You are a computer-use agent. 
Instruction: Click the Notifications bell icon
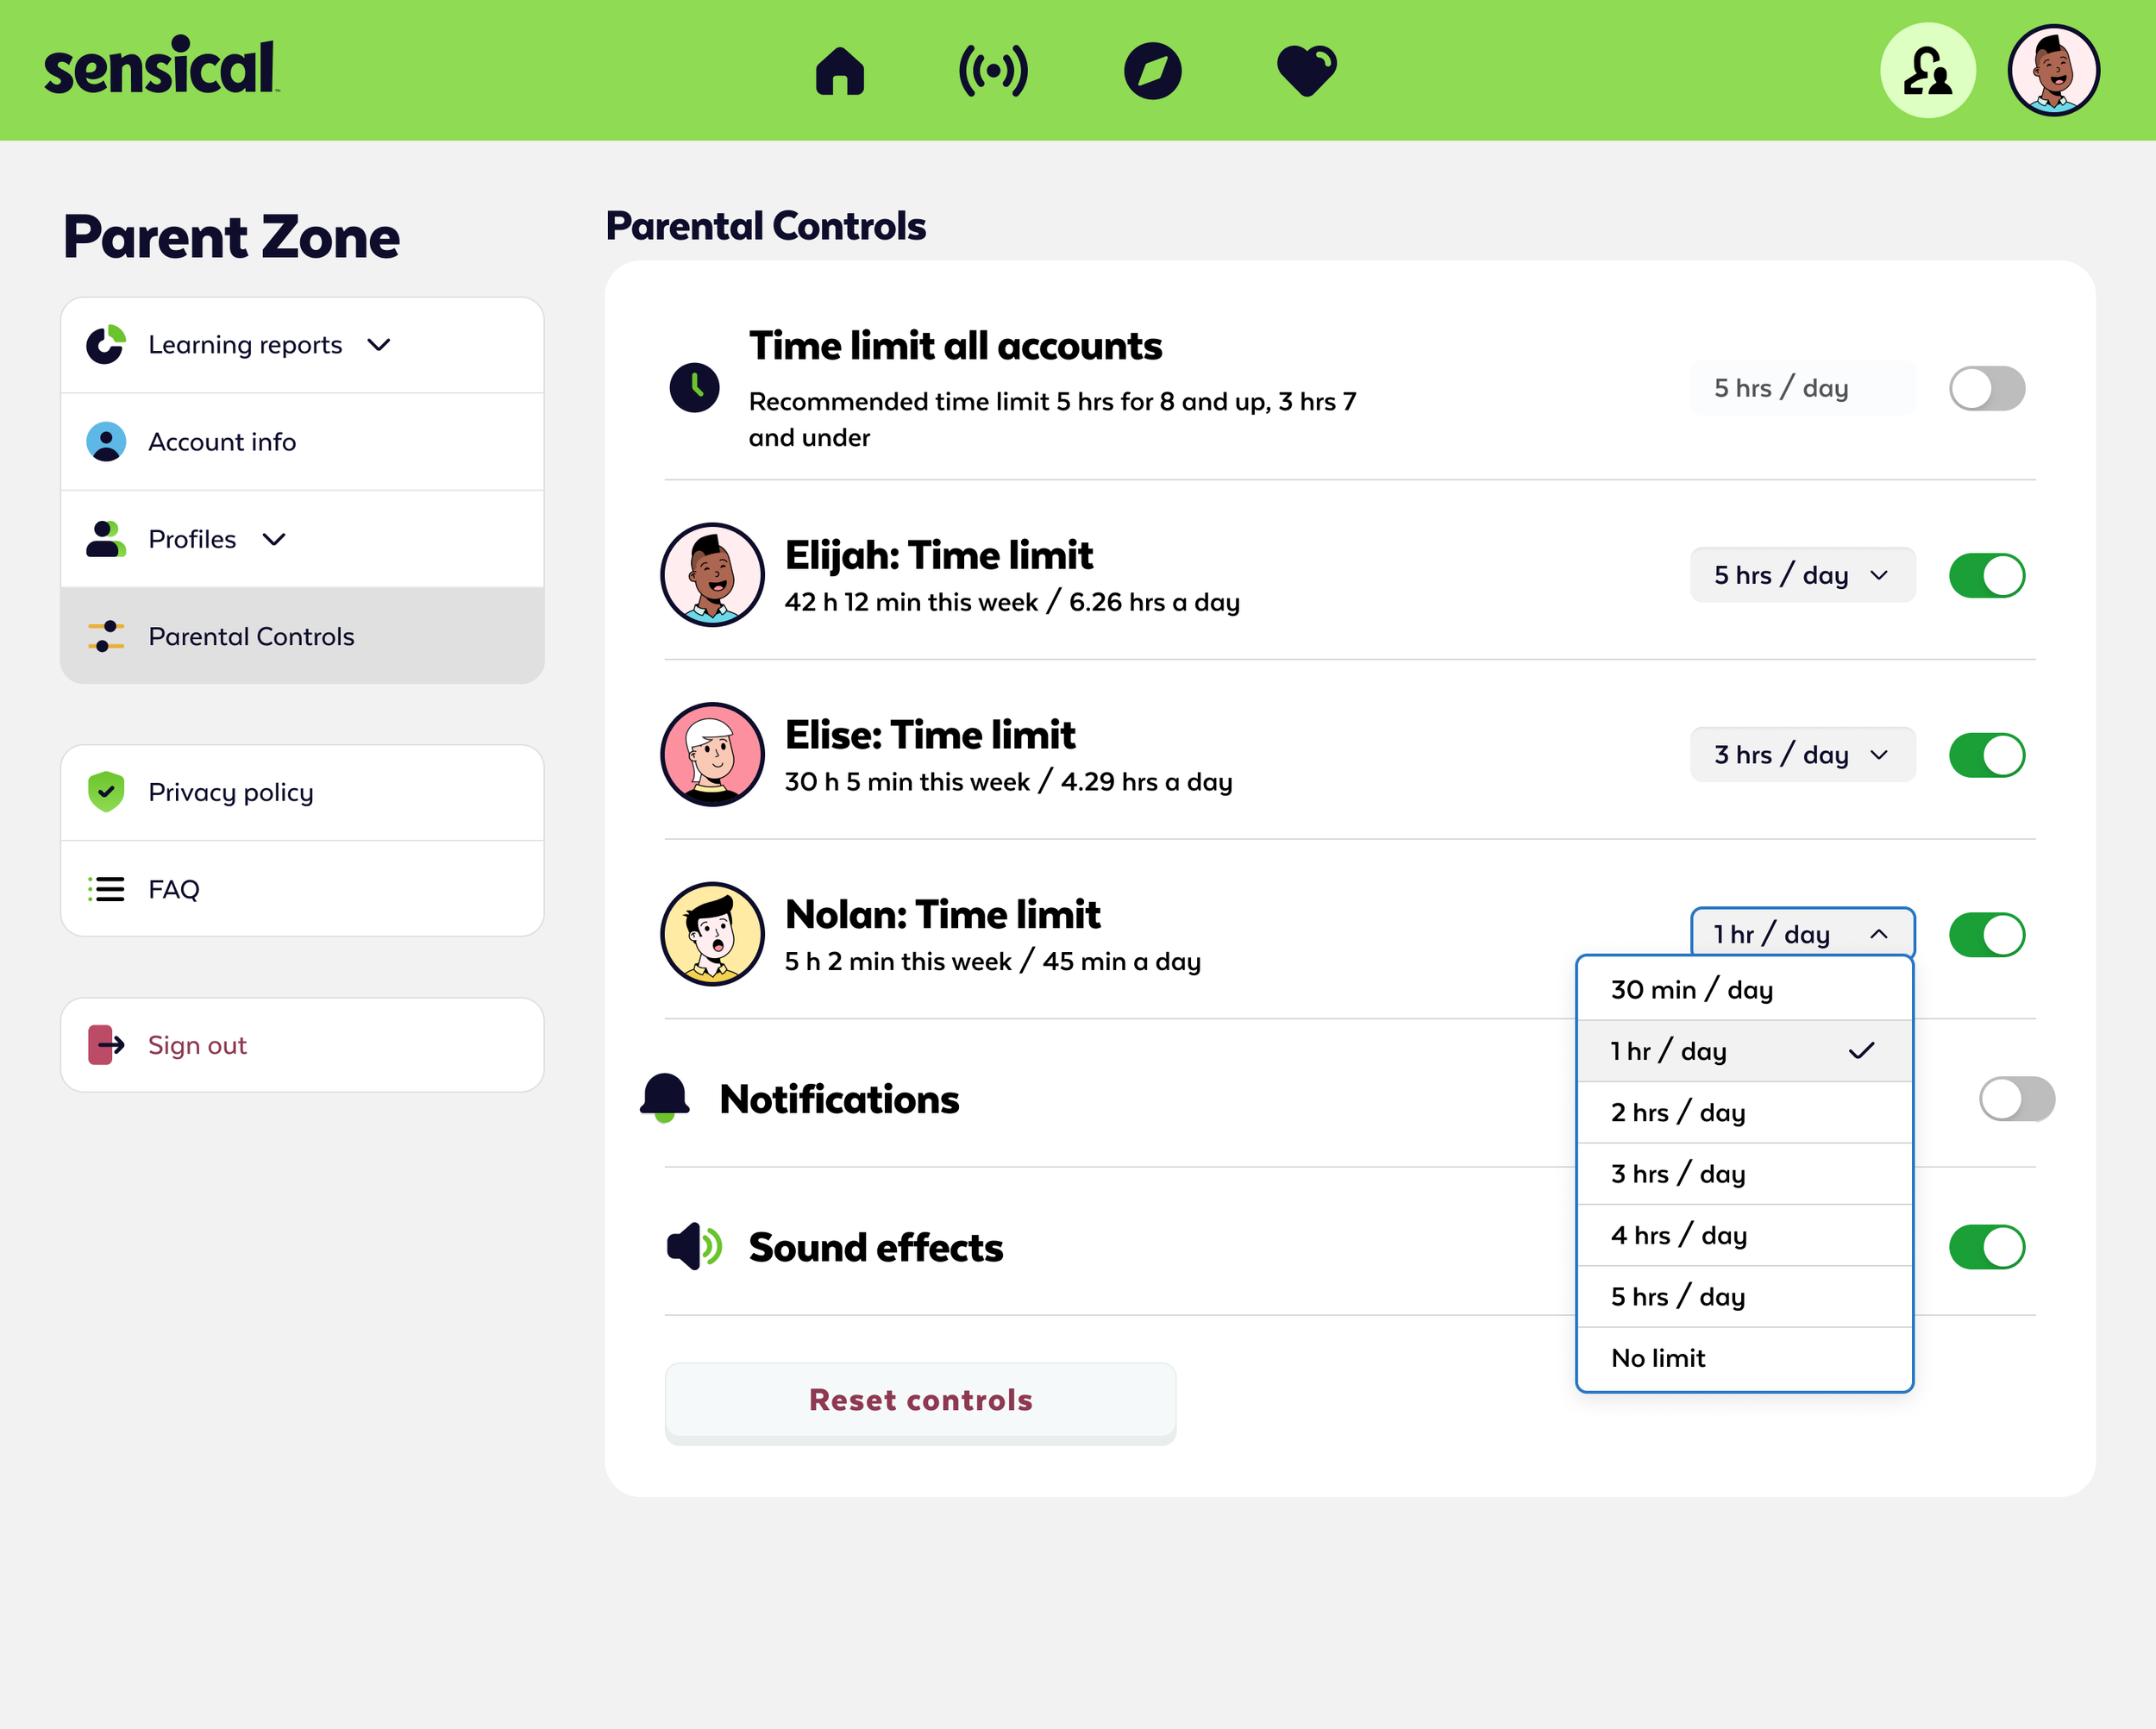pyautogui.click(x=666, y=1097)
